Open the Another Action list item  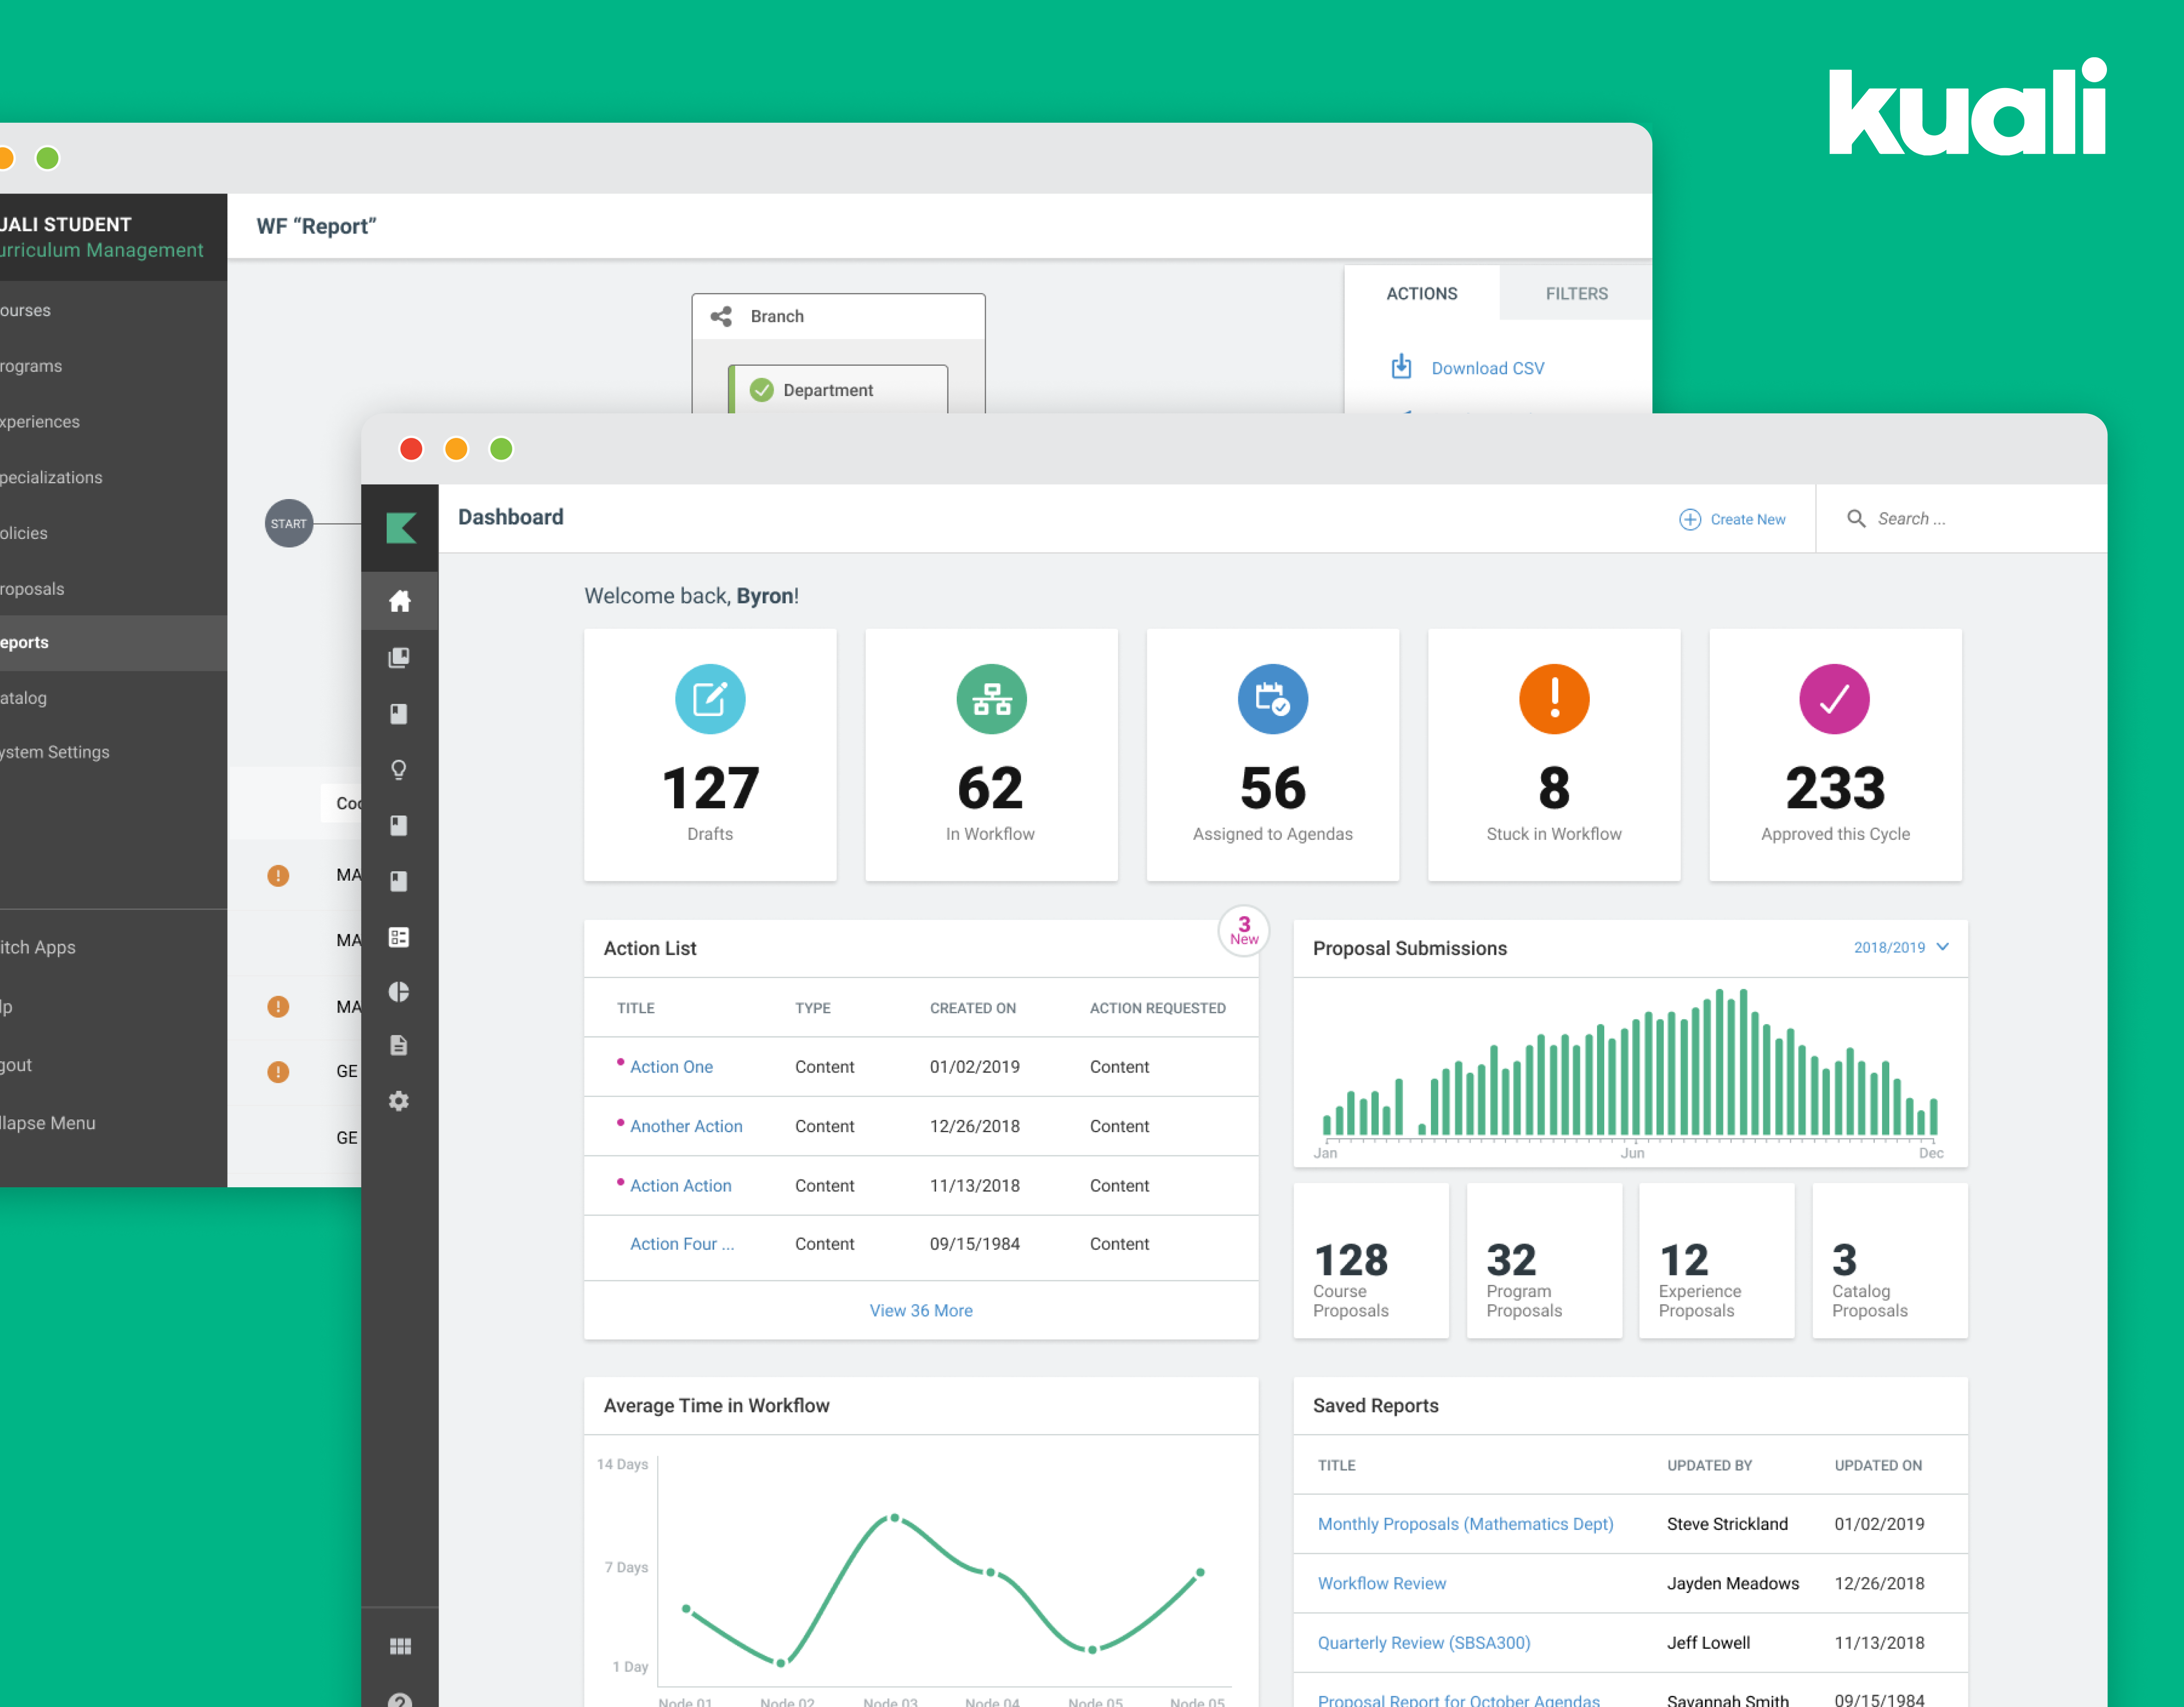[685, 1126]
